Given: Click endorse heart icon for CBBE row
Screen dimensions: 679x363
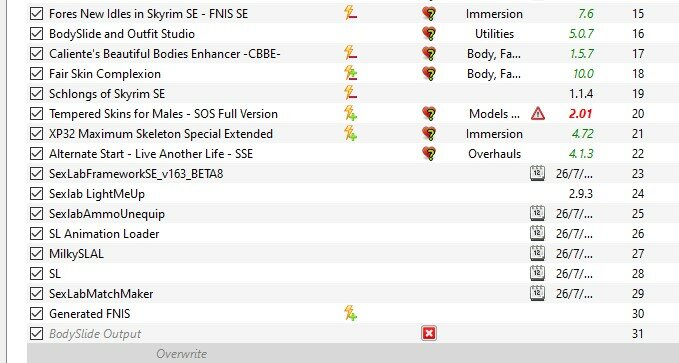Looking at the screenshot, I should pyautogui.click(x=429, y=54).
